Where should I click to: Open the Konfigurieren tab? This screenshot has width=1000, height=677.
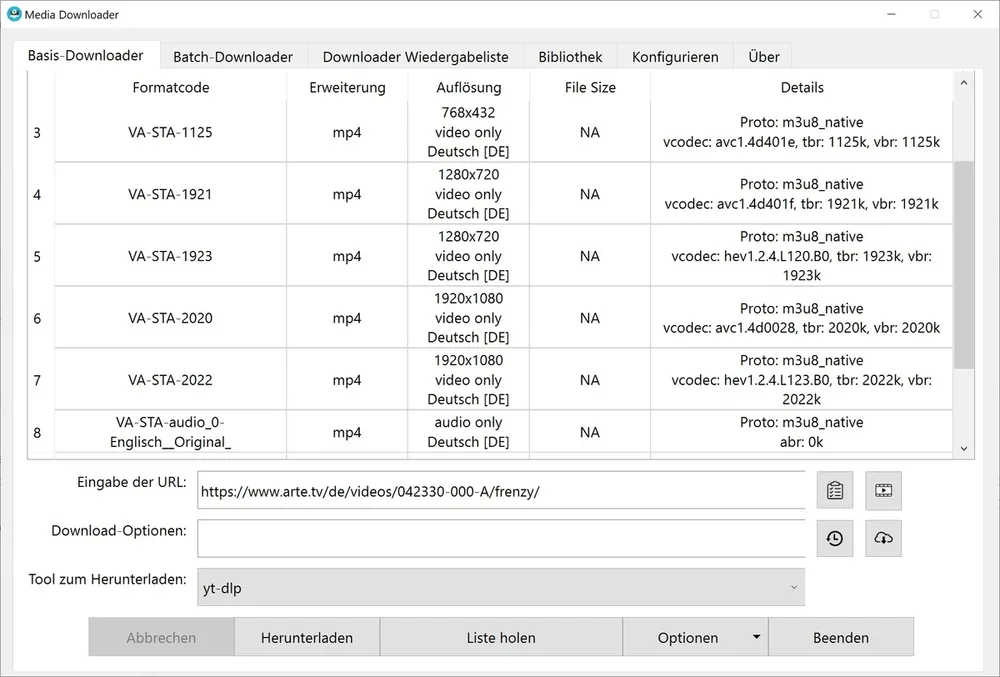click(675, 57)
